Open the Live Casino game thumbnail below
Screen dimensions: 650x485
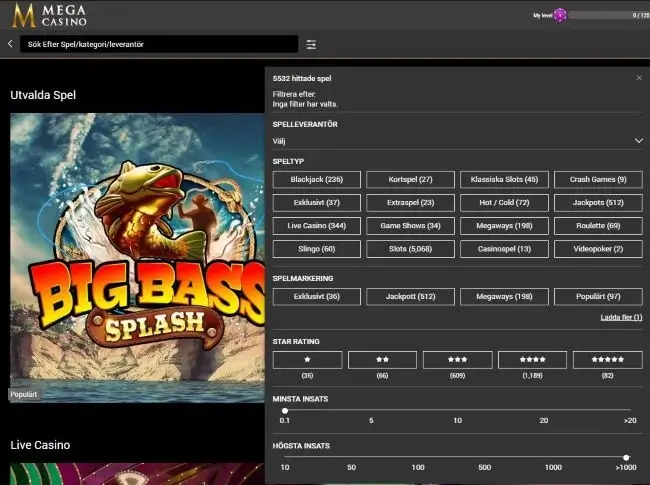click(137, 474)
